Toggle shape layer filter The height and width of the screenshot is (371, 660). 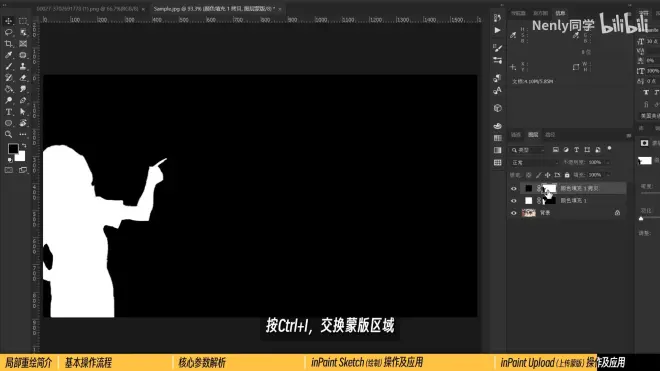pyautogui.click(x=587, y=150)
